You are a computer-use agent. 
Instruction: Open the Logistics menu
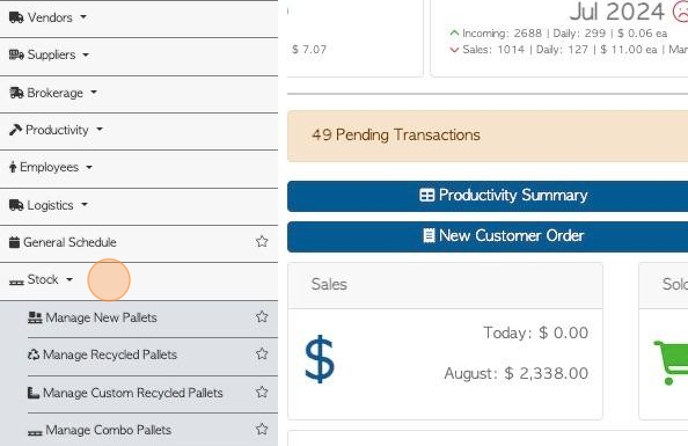point(49,205)
